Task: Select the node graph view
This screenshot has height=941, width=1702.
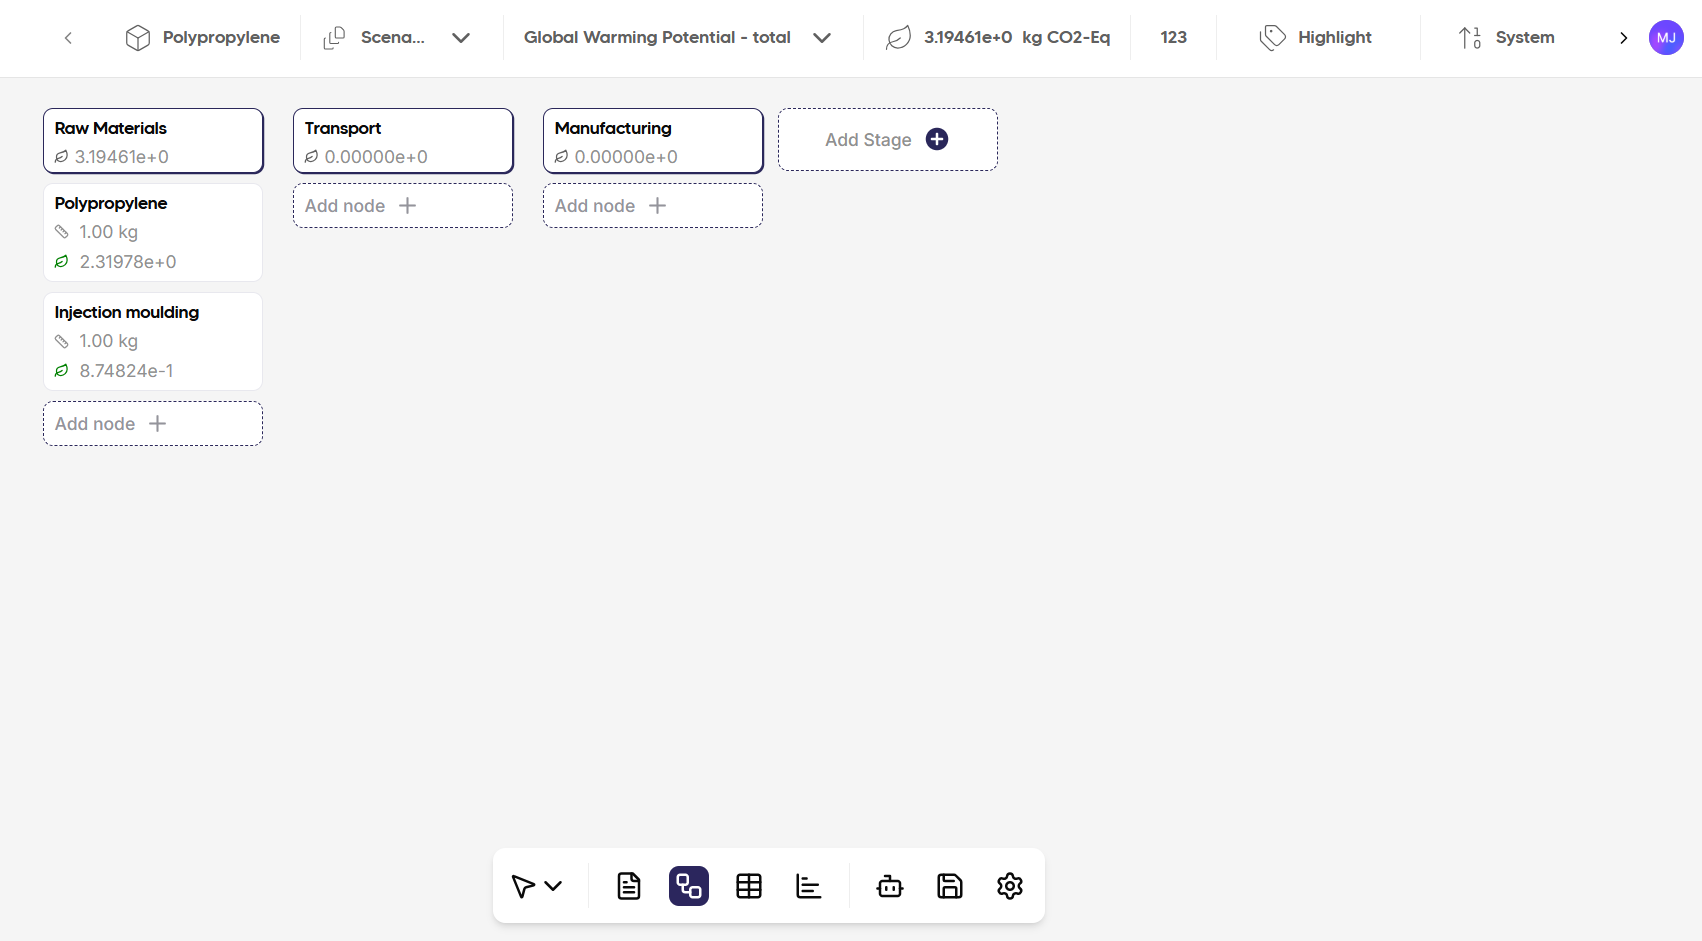Action: [688, 885]
